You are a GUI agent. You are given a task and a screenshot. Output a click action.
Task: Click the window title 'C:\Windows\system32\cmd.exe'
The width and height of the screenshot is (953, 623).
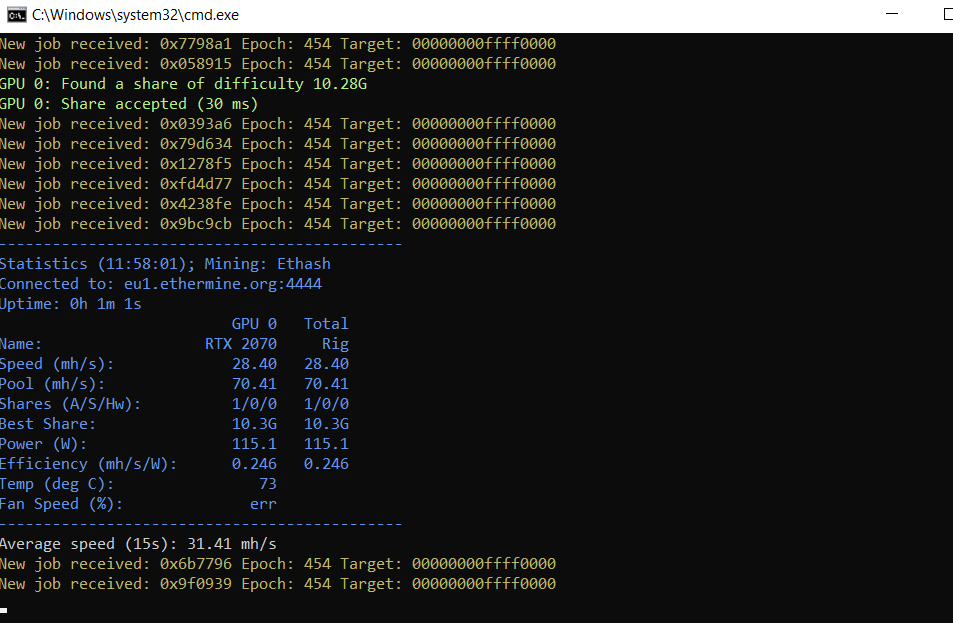[136, 15]
